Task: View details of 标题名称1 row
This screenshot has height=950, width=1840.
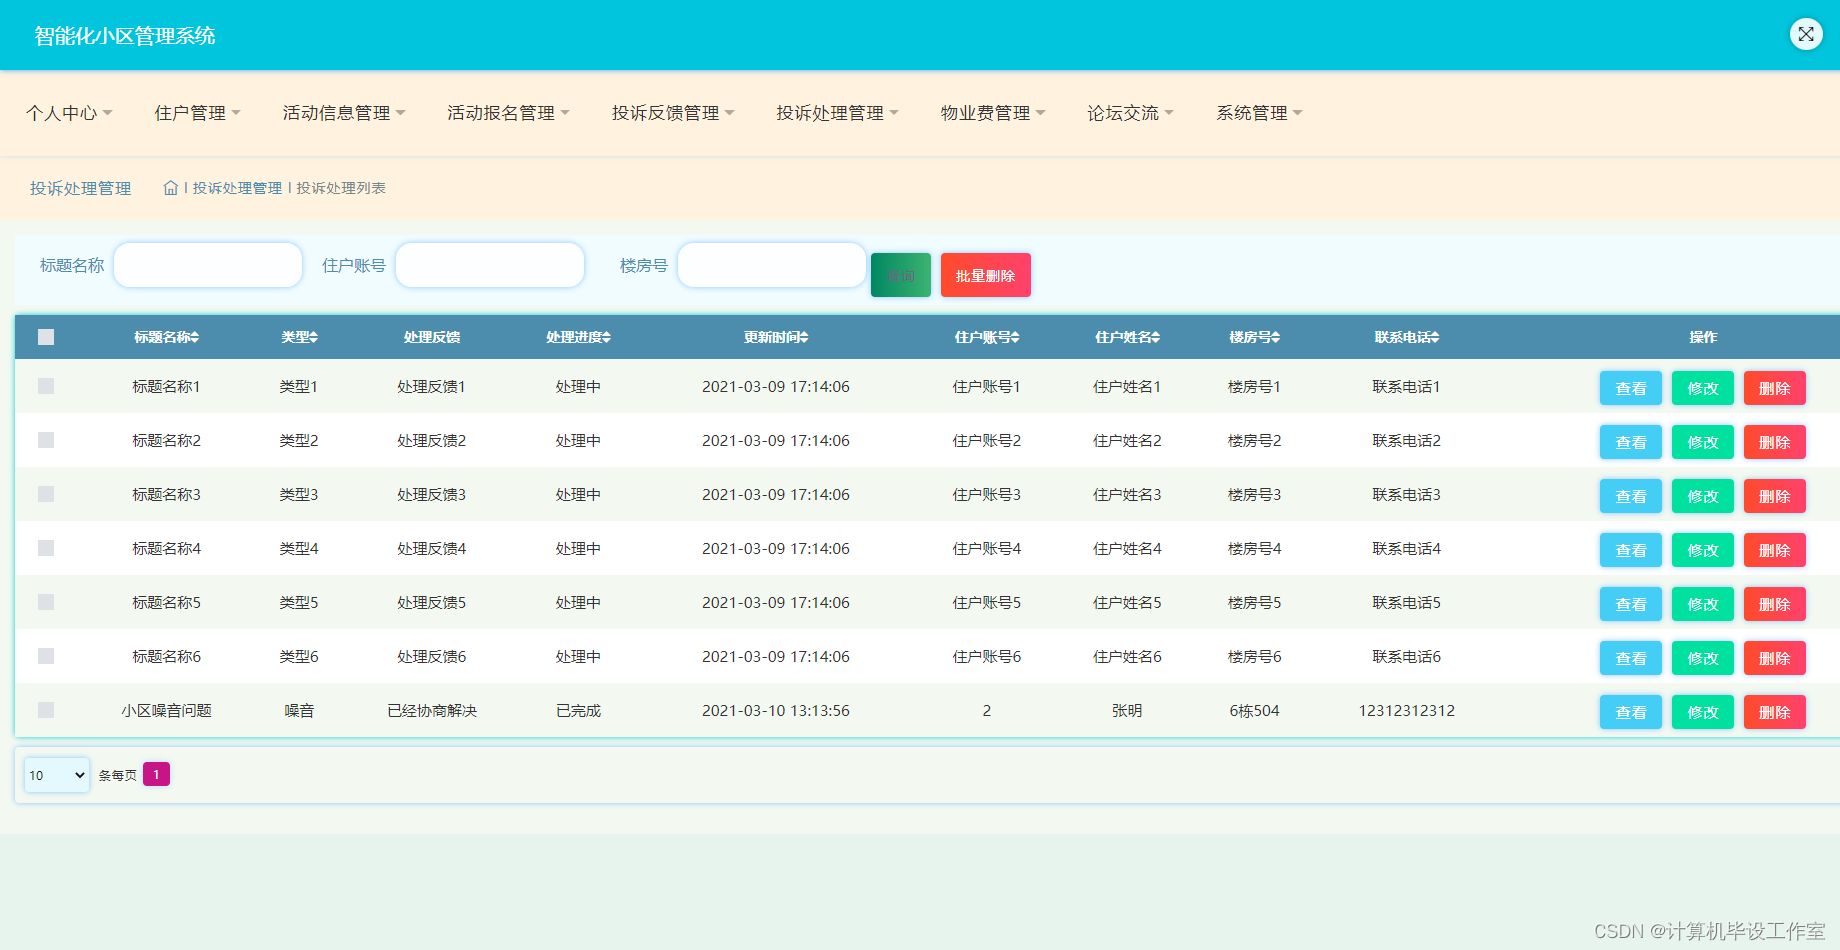Action: [1631, 388]
